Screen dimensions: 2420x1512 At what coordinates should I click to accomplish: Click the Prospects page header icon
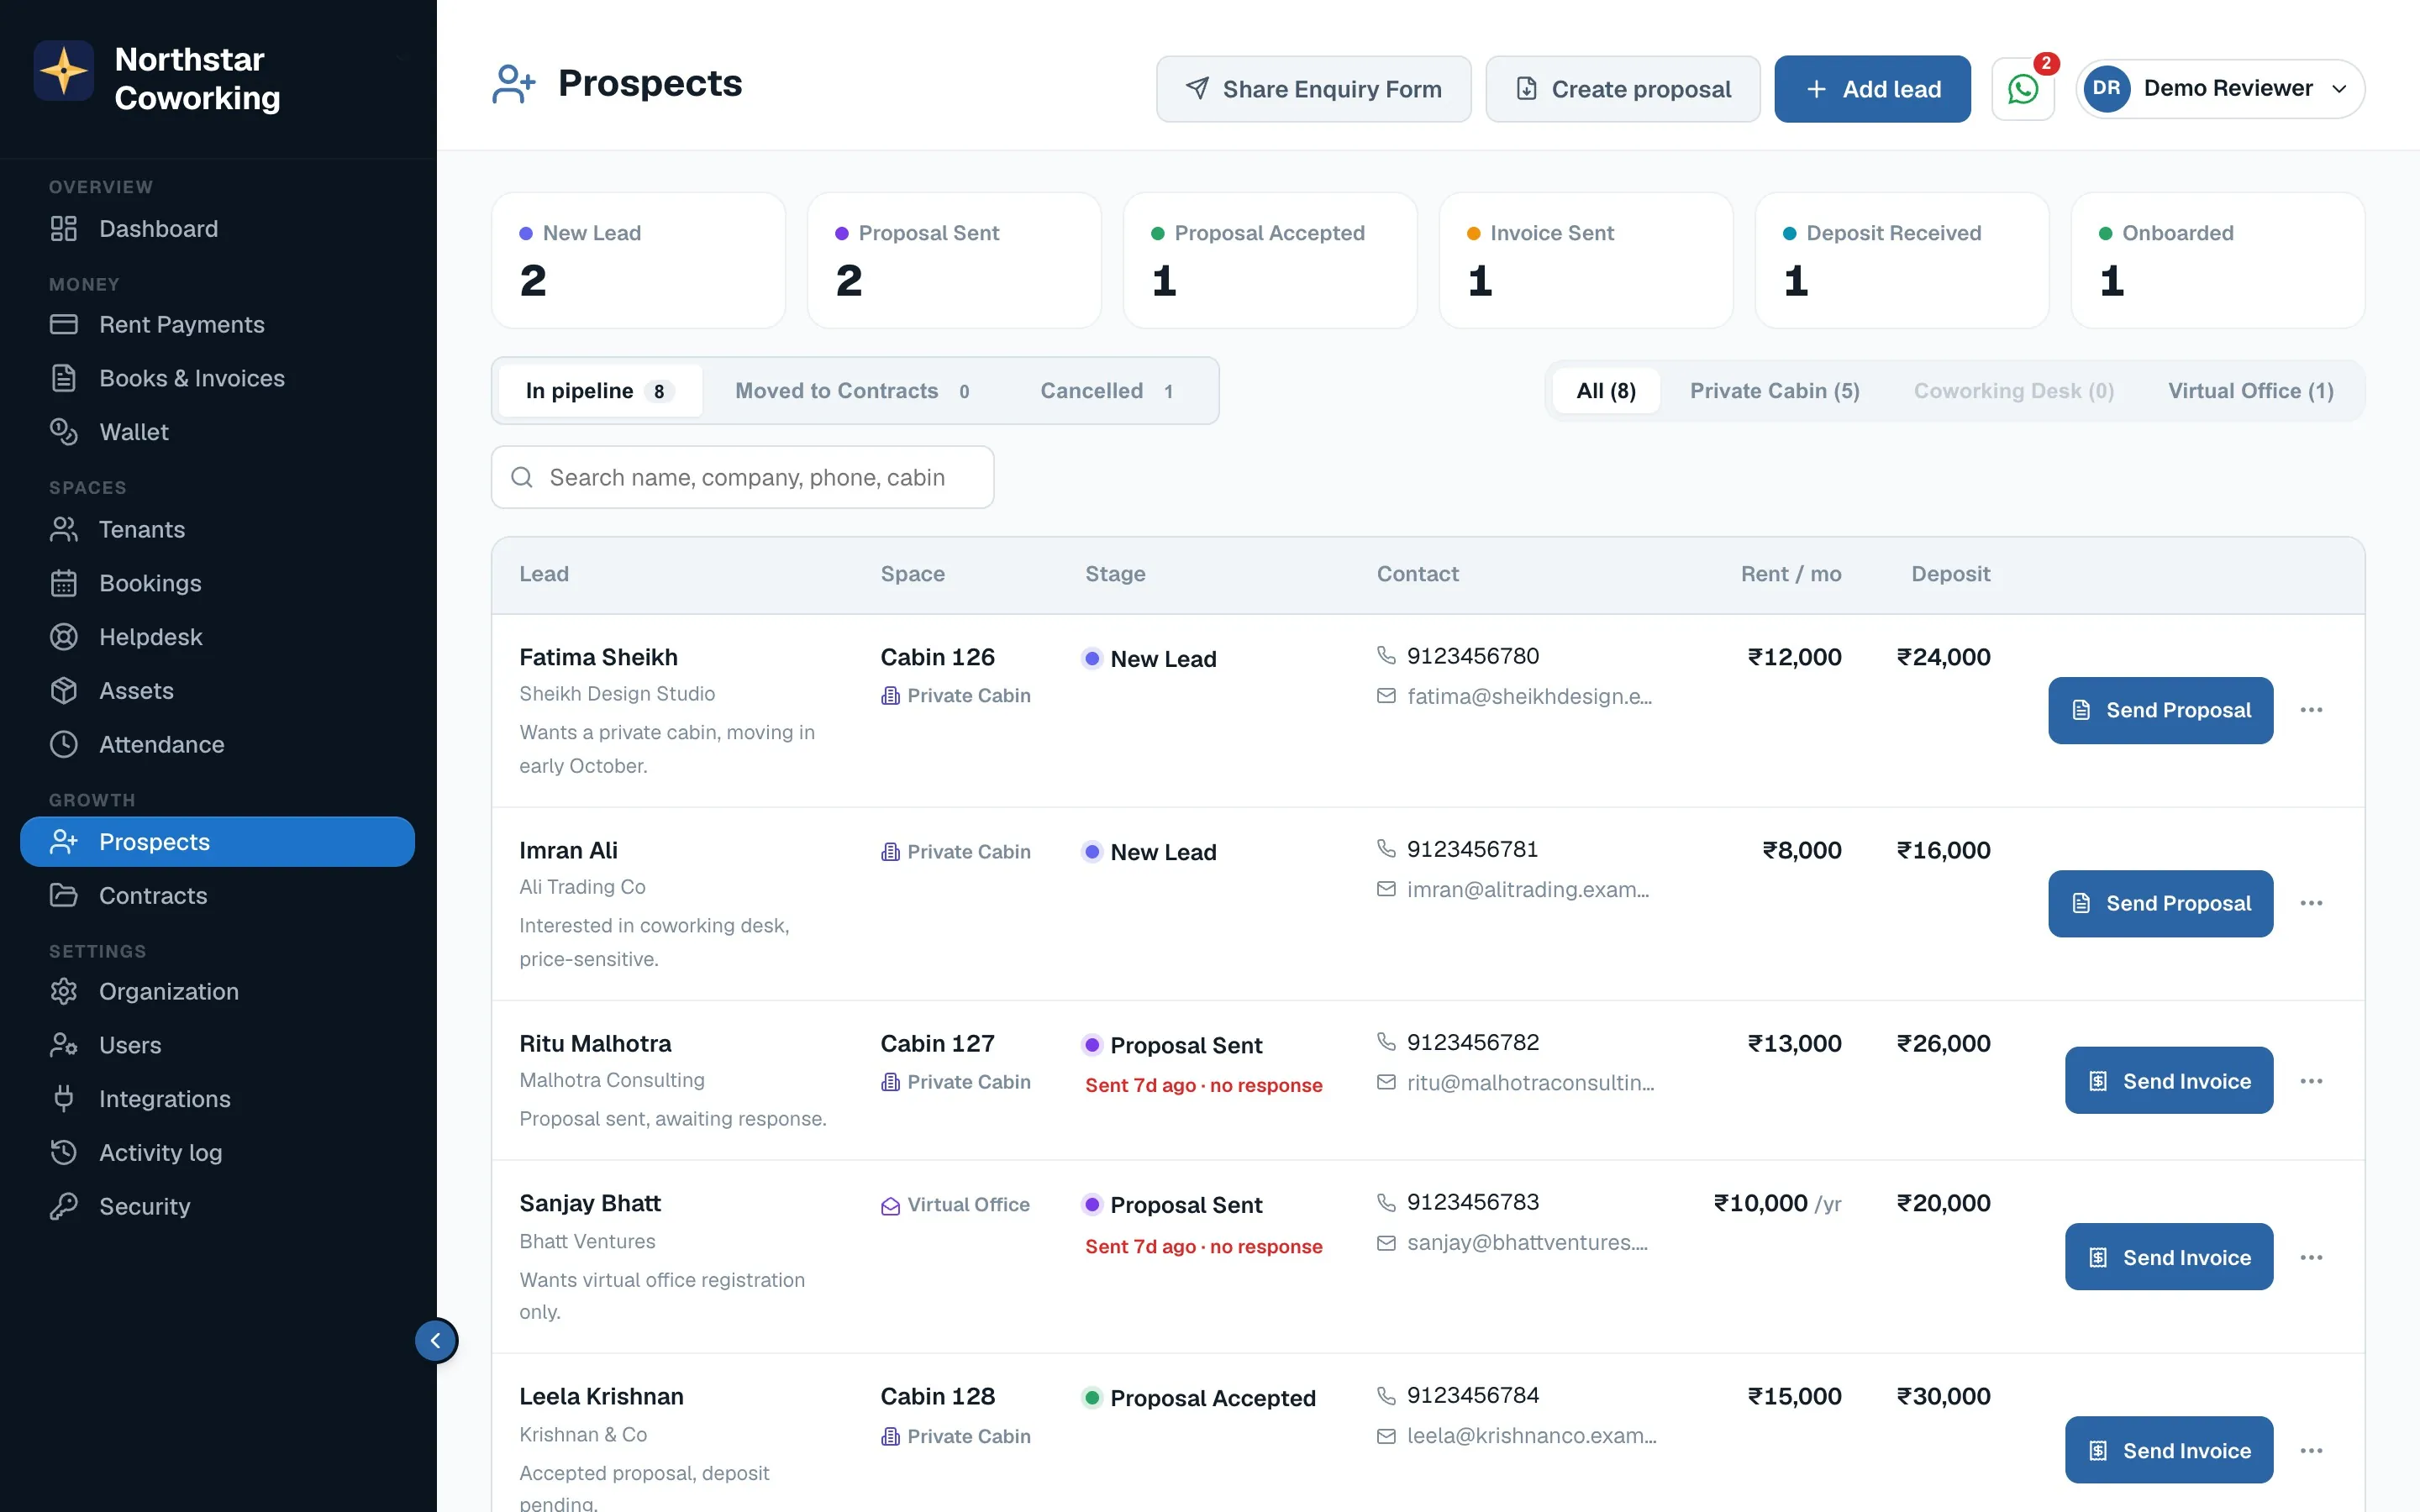(x=514, y=84)
